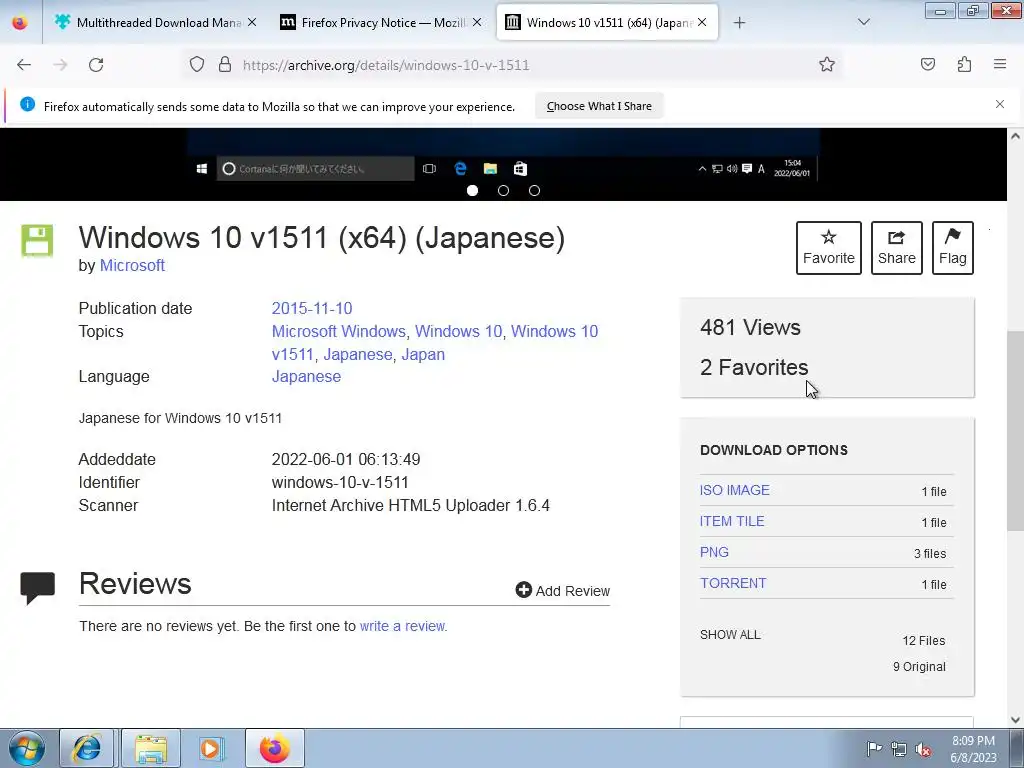
Task: Flag this item
Action: pyautogui.click(x=953, y=248)
